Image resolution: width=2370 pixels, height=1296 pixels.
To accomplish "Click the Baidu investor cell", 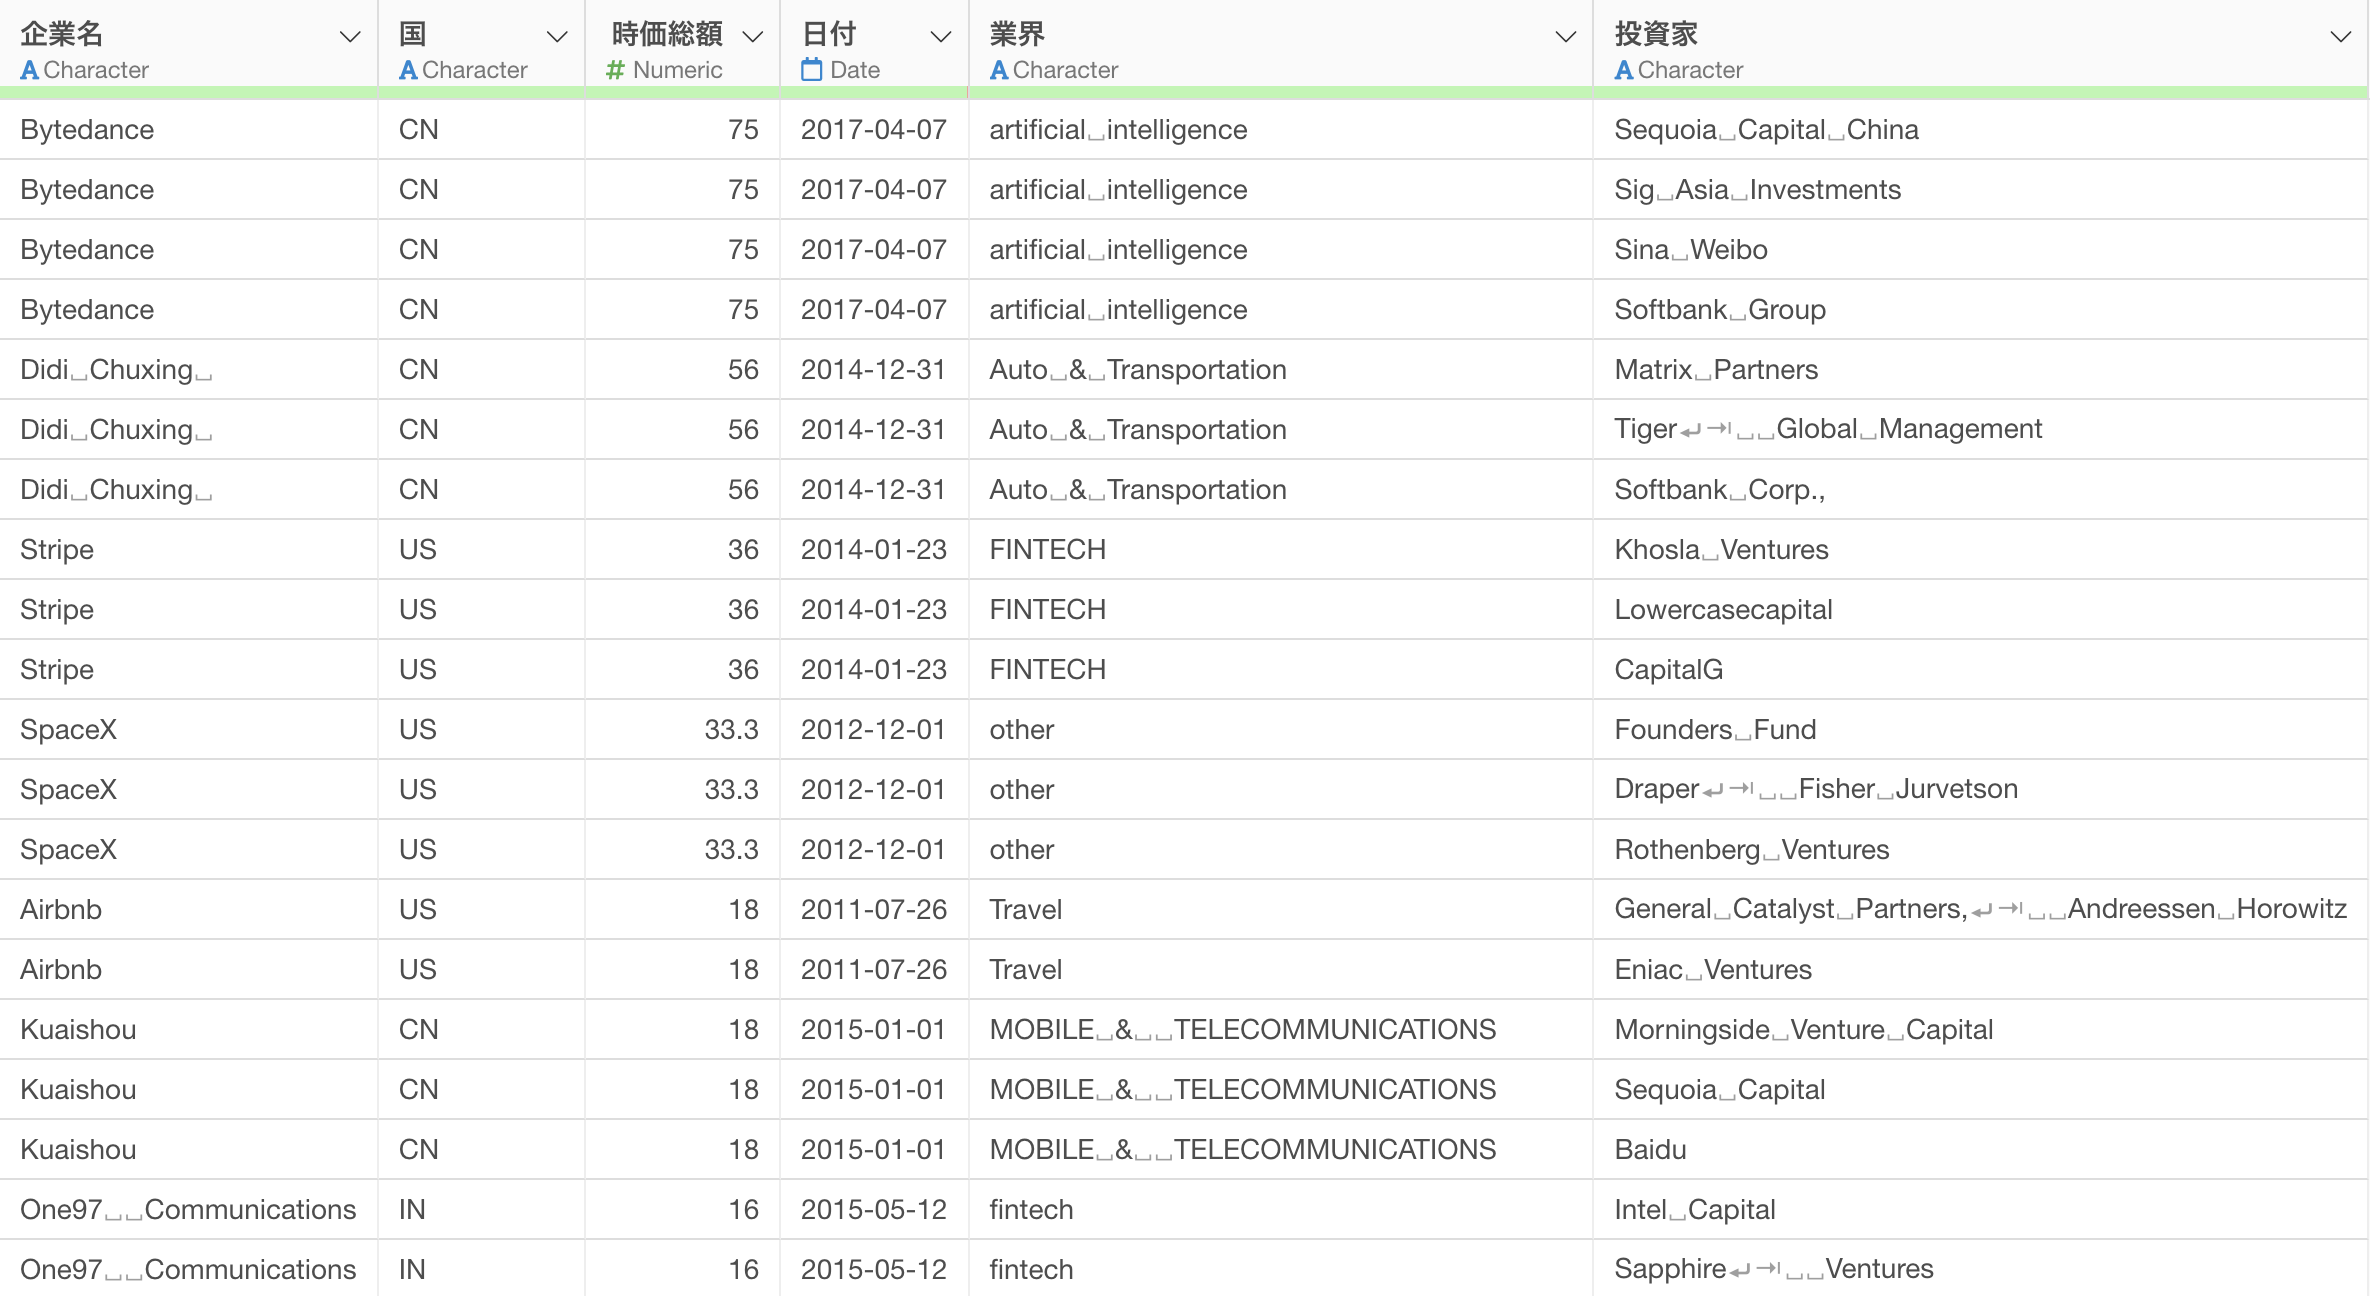I will pos(1981,1150).
